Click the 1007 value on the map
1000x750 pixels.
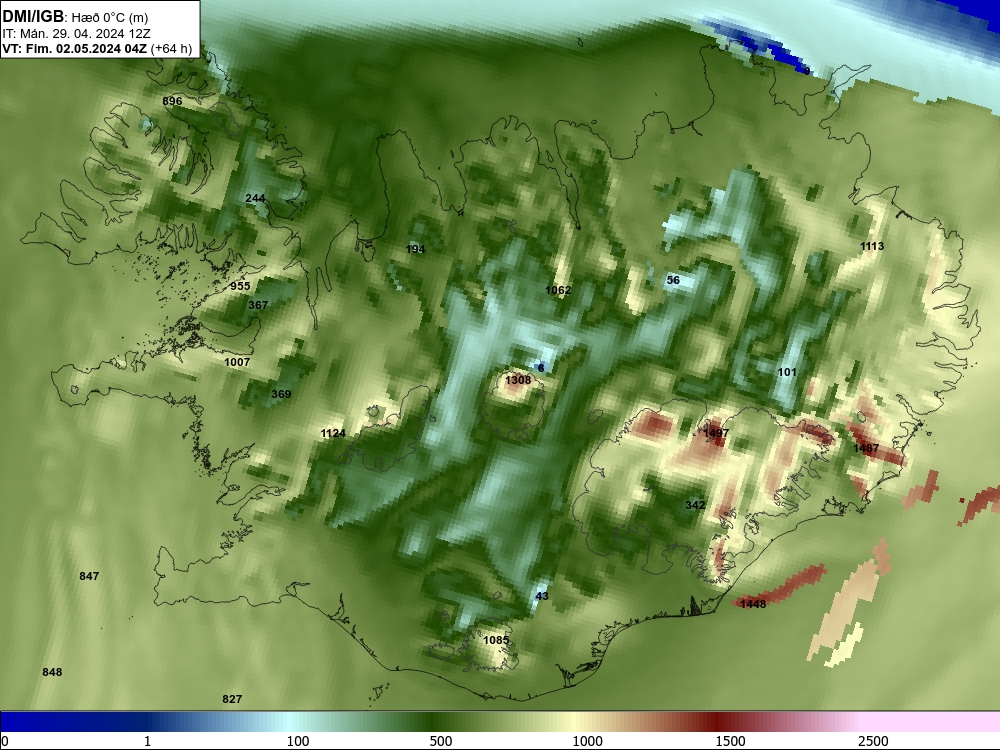(237, 362)
